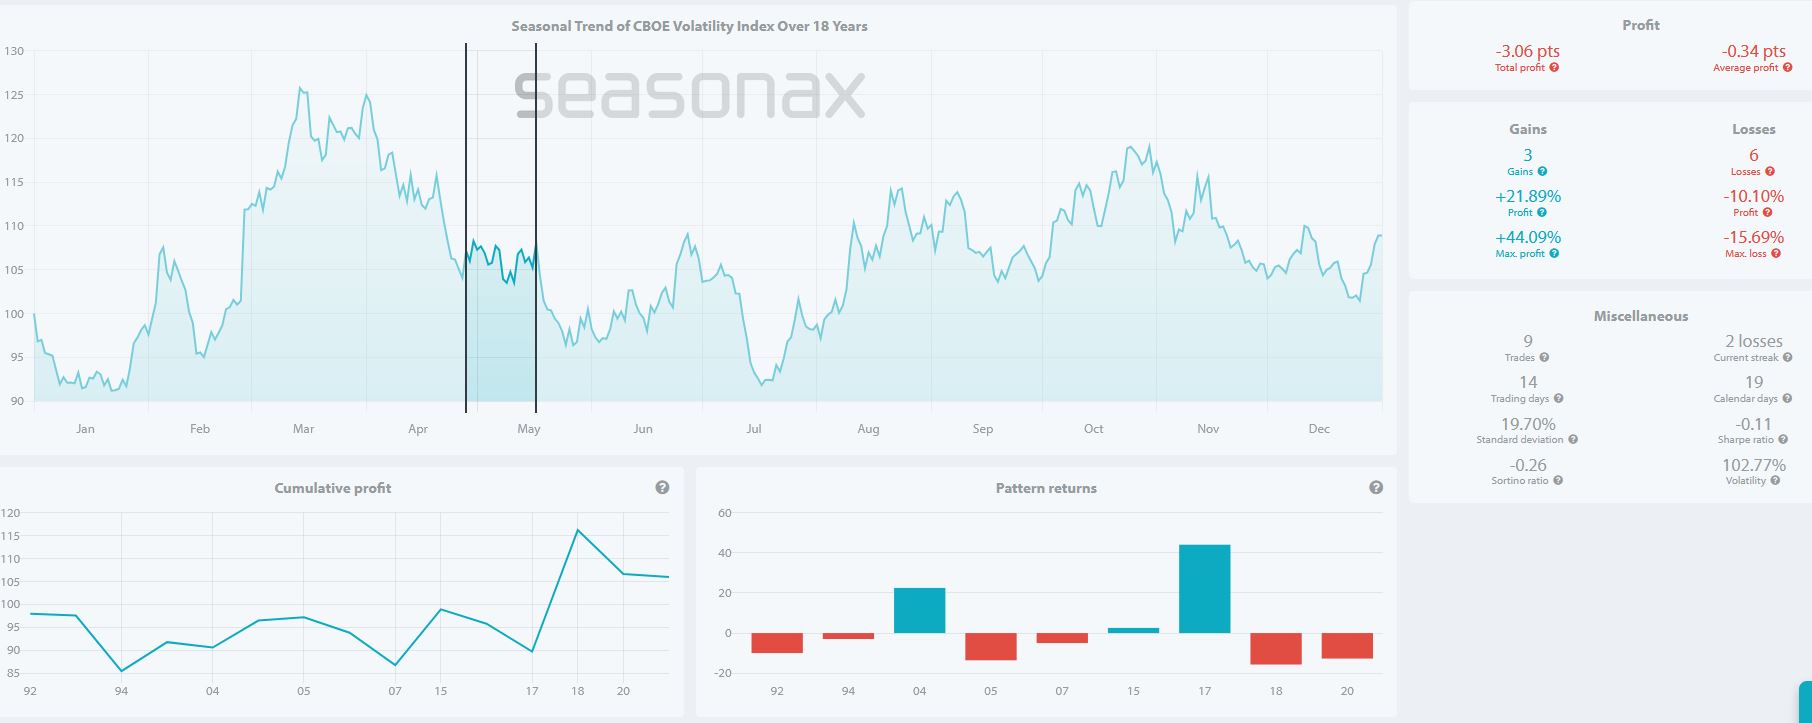Click the Pattern returns chart title
This screenshot has height=723, width=1812.
coord(1046,488)
